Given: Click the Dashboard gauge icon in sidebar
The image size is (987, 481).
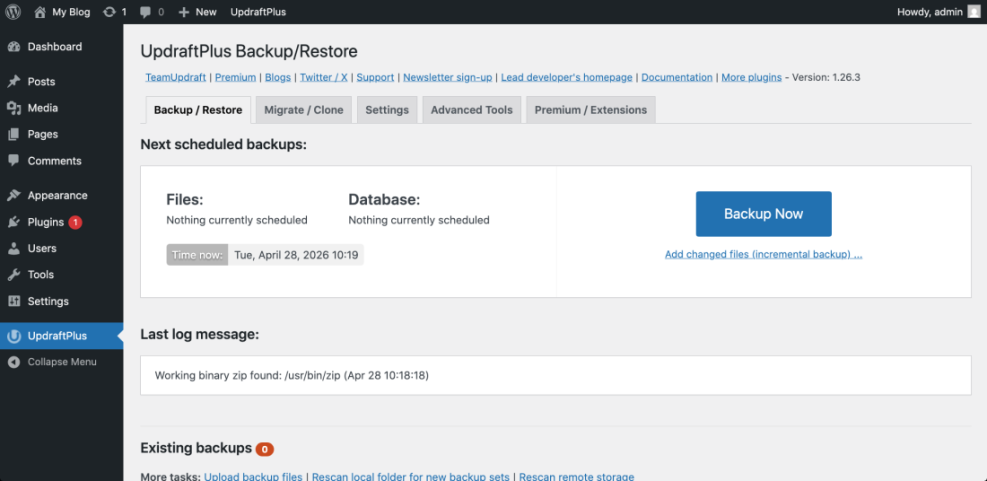Looking at the screenshot, I should [x=14, y=47].
